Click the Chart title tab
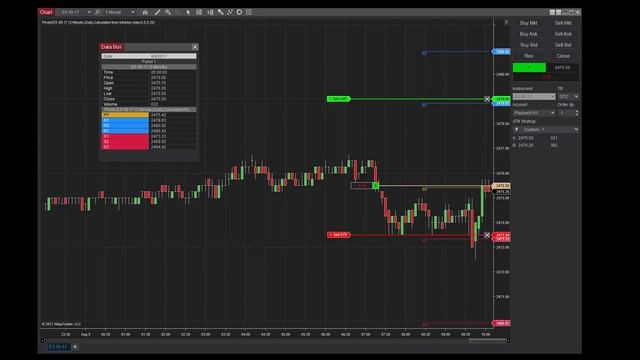The width and height of the screenshot is (640, 360). coord(46,12)
